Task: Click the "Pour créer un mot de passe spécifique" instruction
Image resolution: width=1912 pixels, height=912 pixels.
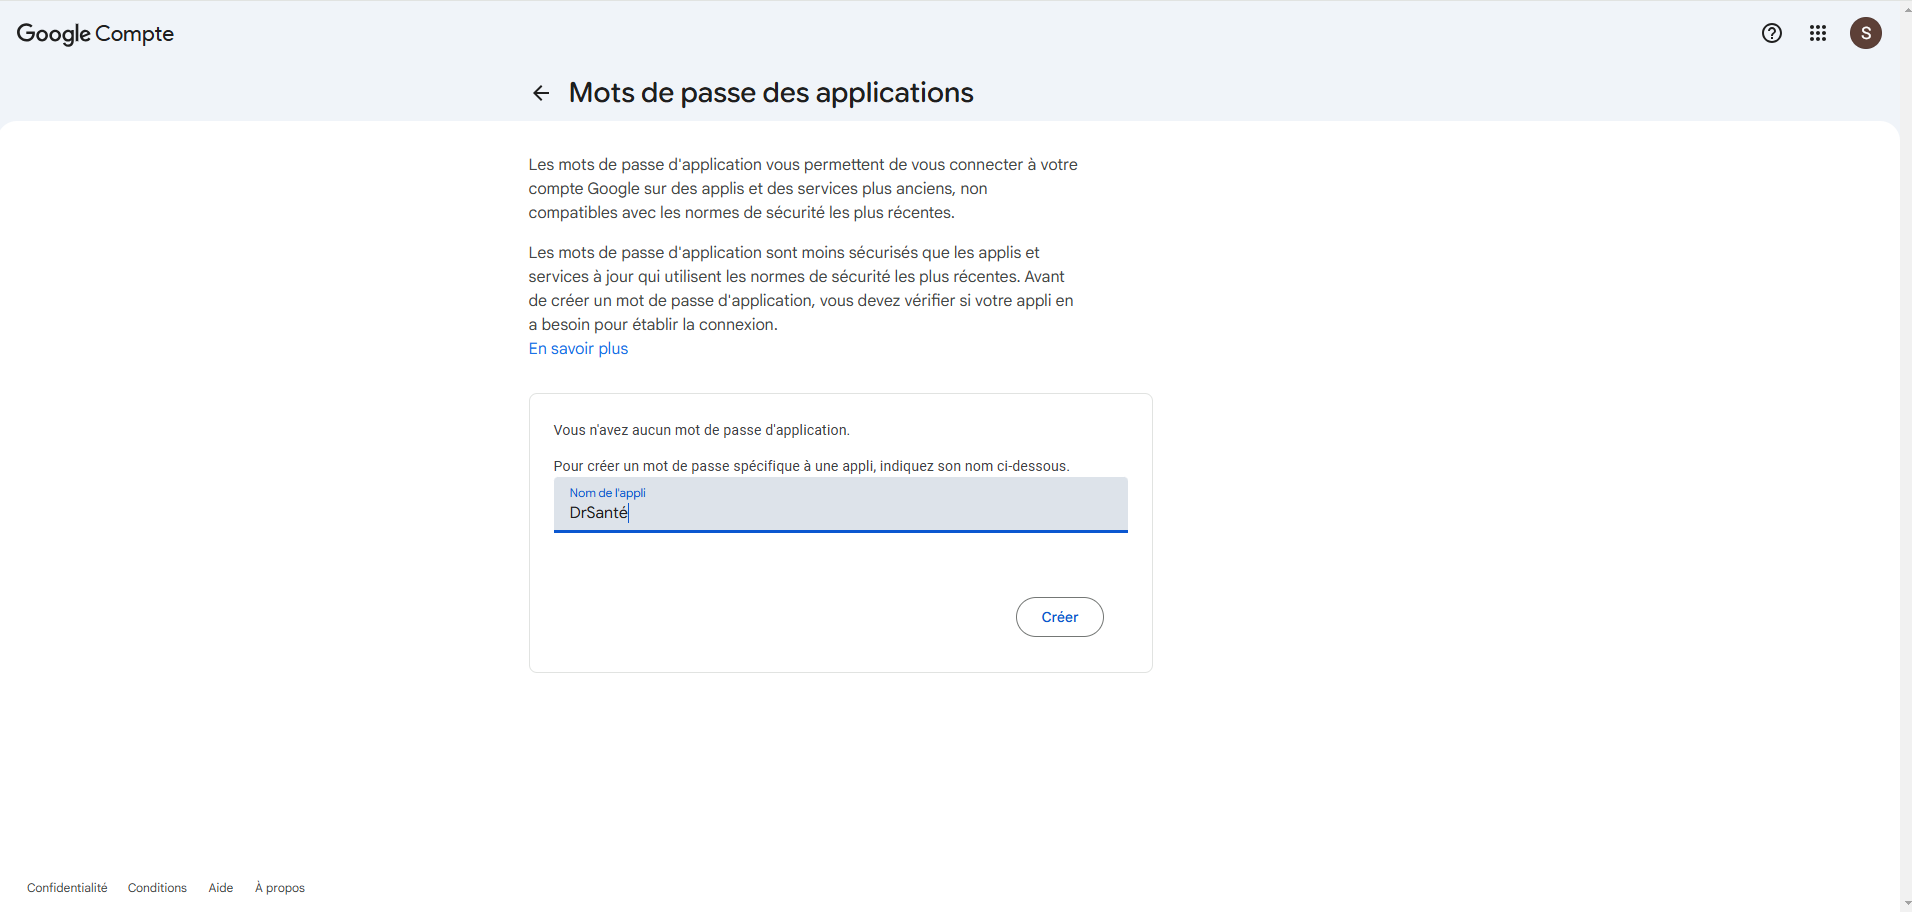Action: [x=811, y=466]
